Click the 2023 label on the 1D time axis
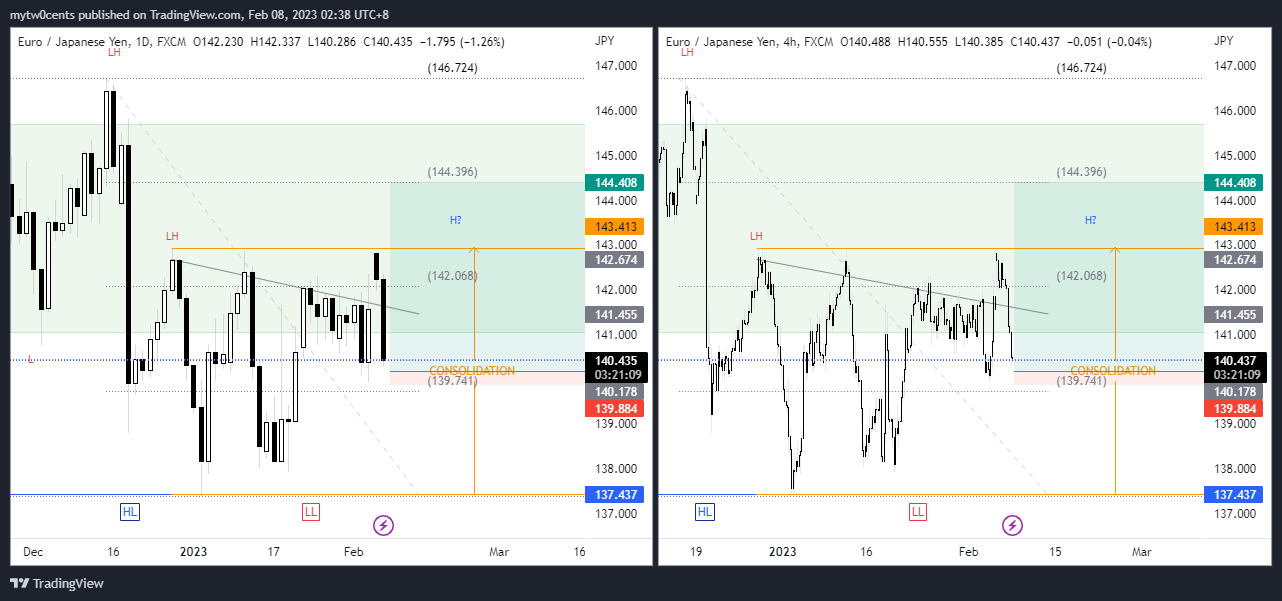 (x=193, y=552)
